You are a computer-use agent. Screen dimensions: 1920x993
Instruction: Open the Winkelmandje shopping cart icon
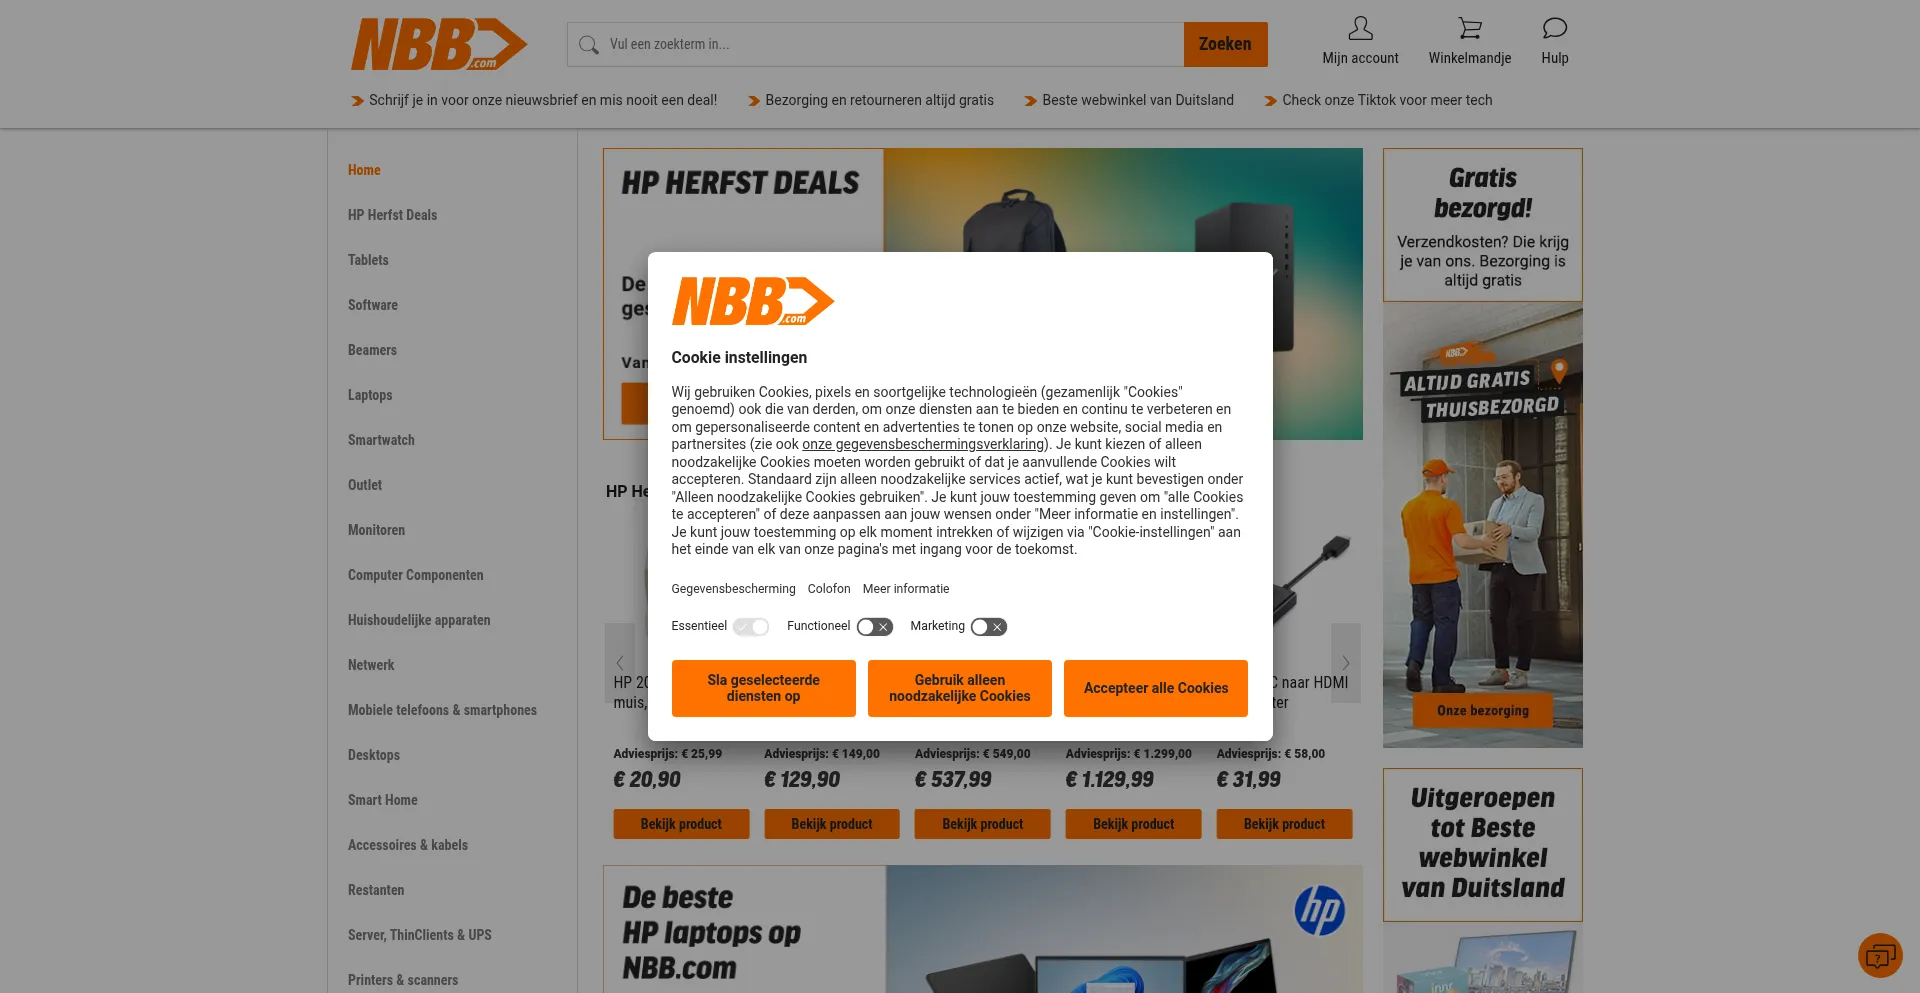[x=1469, y=28]
